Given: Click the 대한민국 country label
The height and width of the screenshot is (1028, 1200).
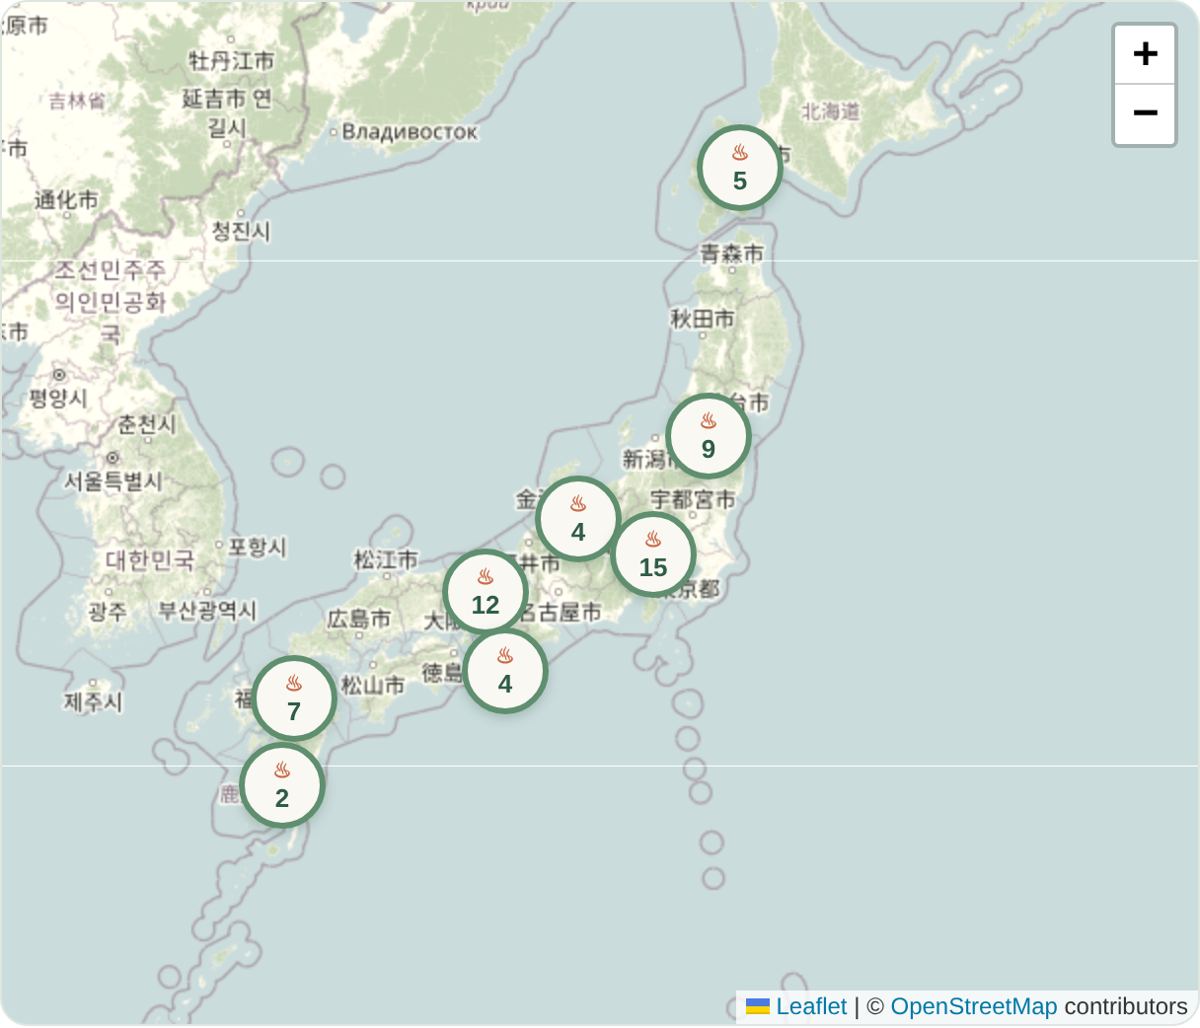Looking at the screenshot, I should [150, 560].
